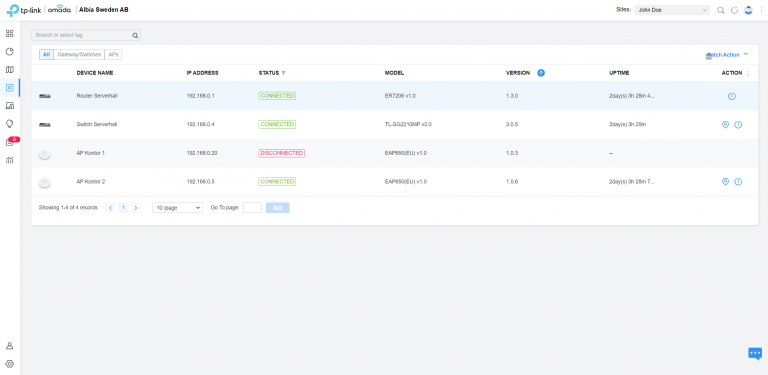The height and width of the screenshot is (375, 768).
Task: Click the reboot icon for AP Kontor 2
Action: 738,182
